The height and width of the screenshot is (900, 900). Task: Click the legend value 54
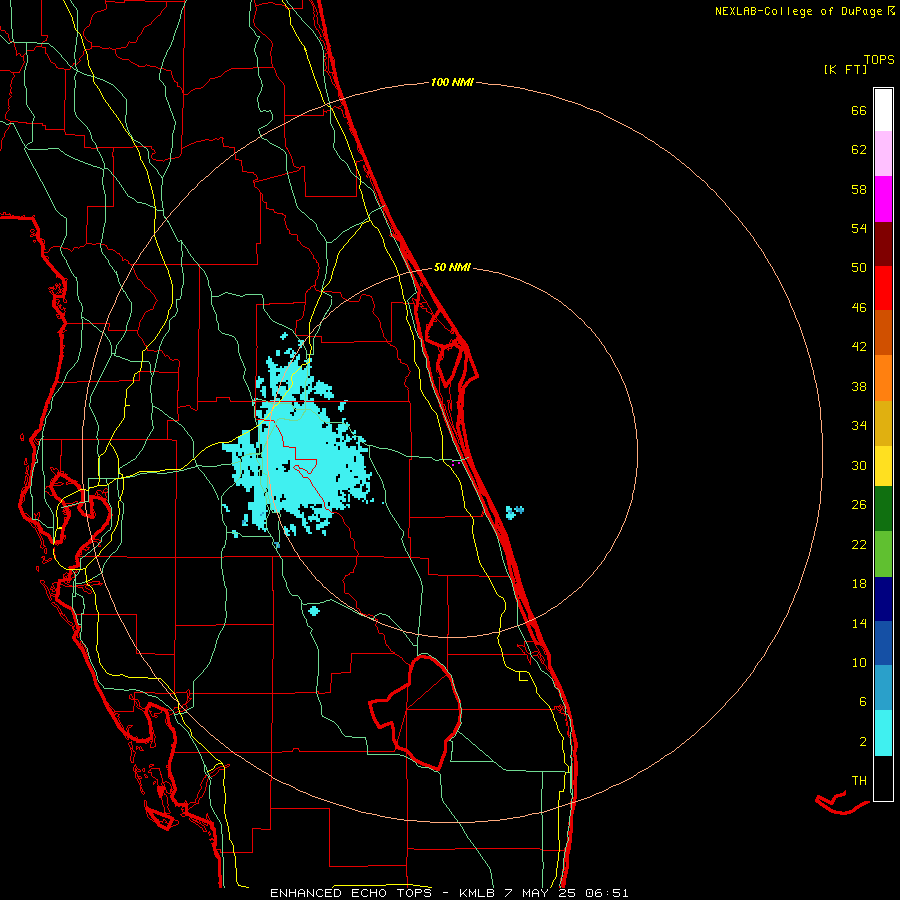point(859,228)
